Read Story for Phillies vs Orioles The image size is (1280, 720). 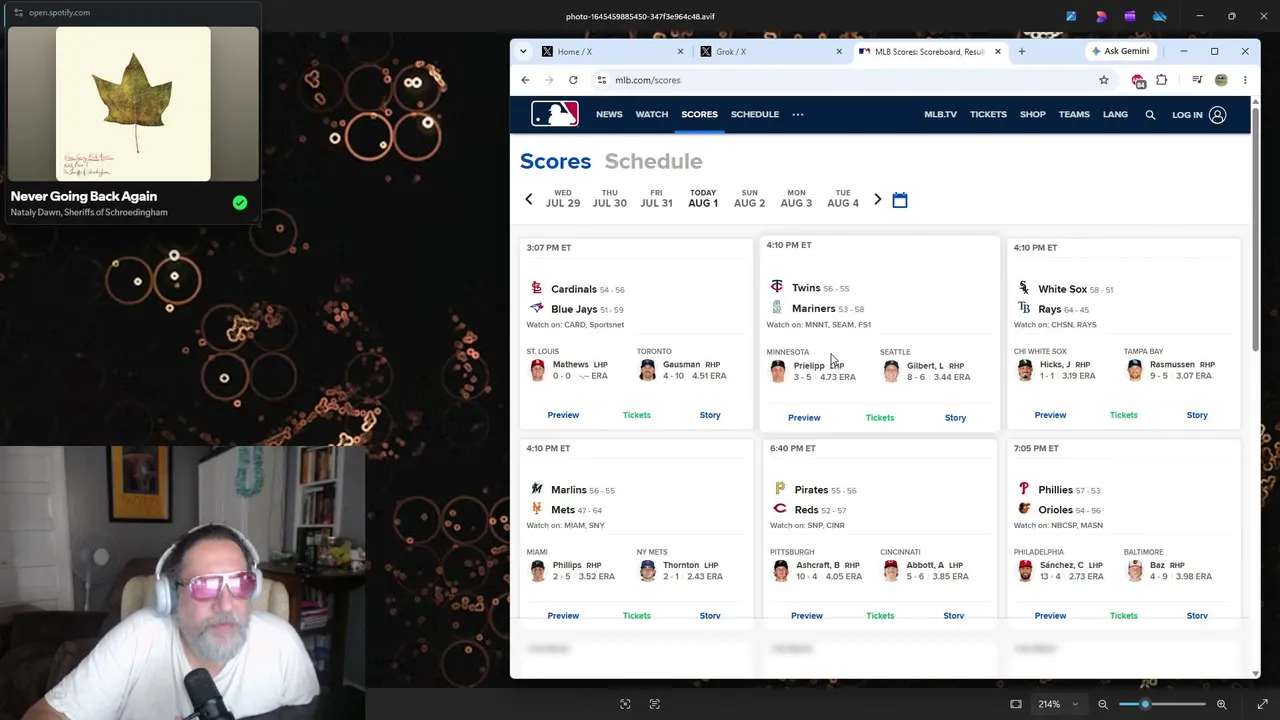pyautogui.click(x=1197, y=616)
